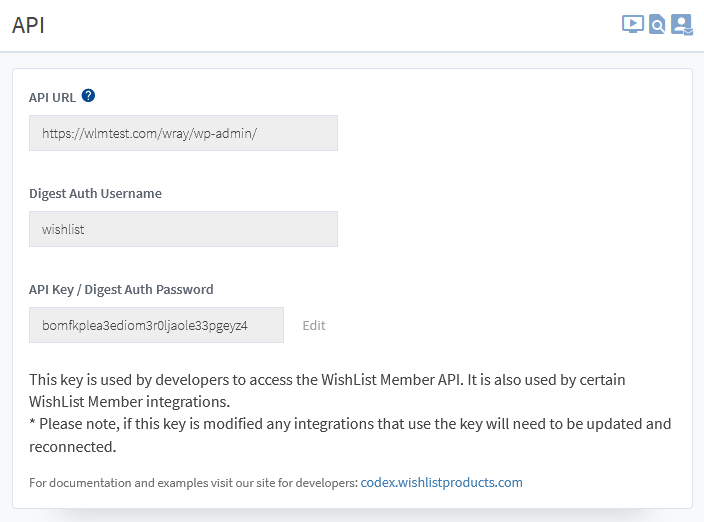Click the 'Please note' warning text
This screenshot has width=704, height=522.
pyautogui.click(x=350, y=435)
